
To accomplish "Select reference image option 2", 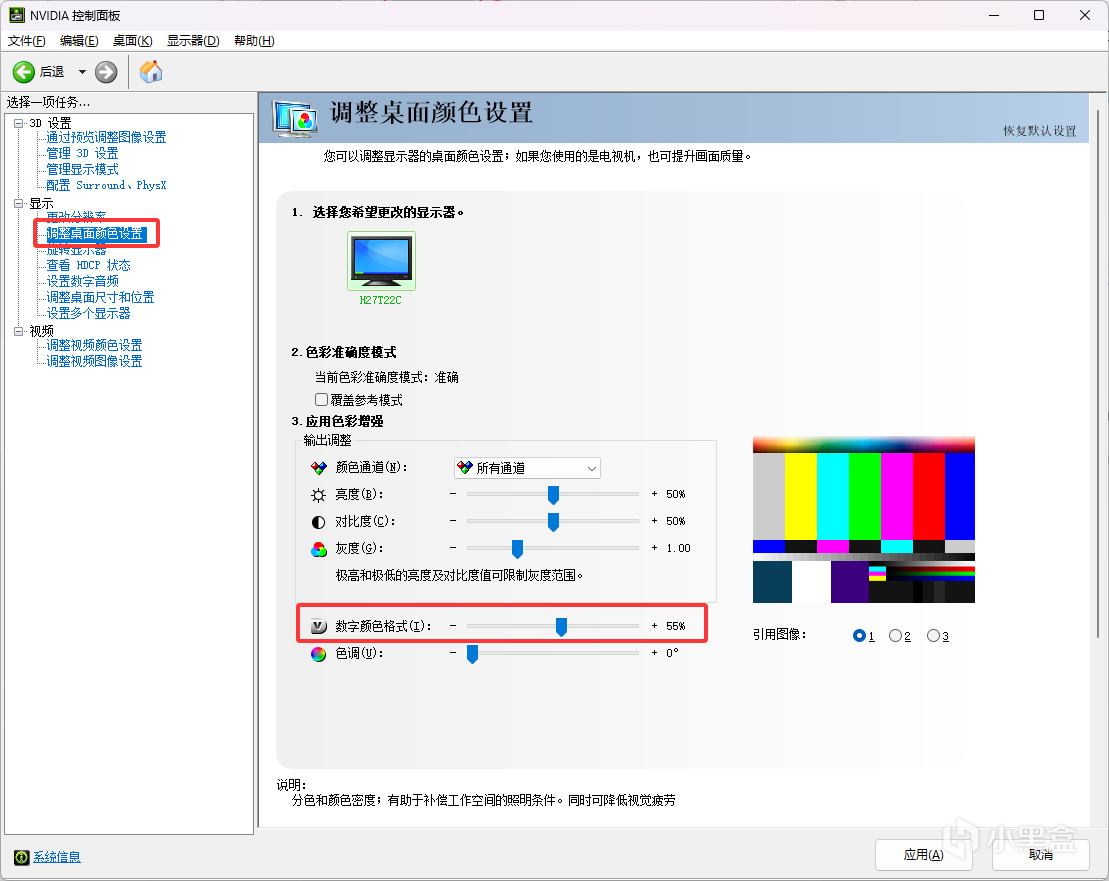I will tap(895, 636).
